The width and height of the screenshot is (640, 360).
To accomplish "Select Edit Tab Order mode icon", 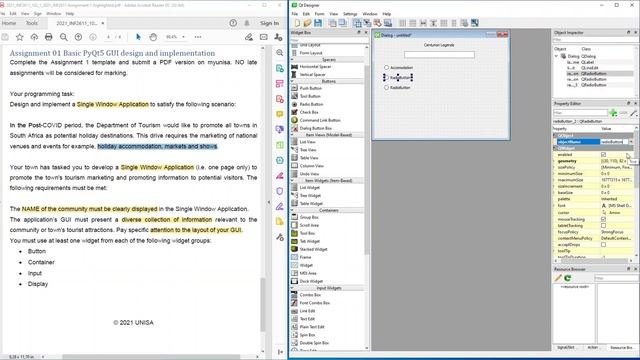I will coord(388,23).
